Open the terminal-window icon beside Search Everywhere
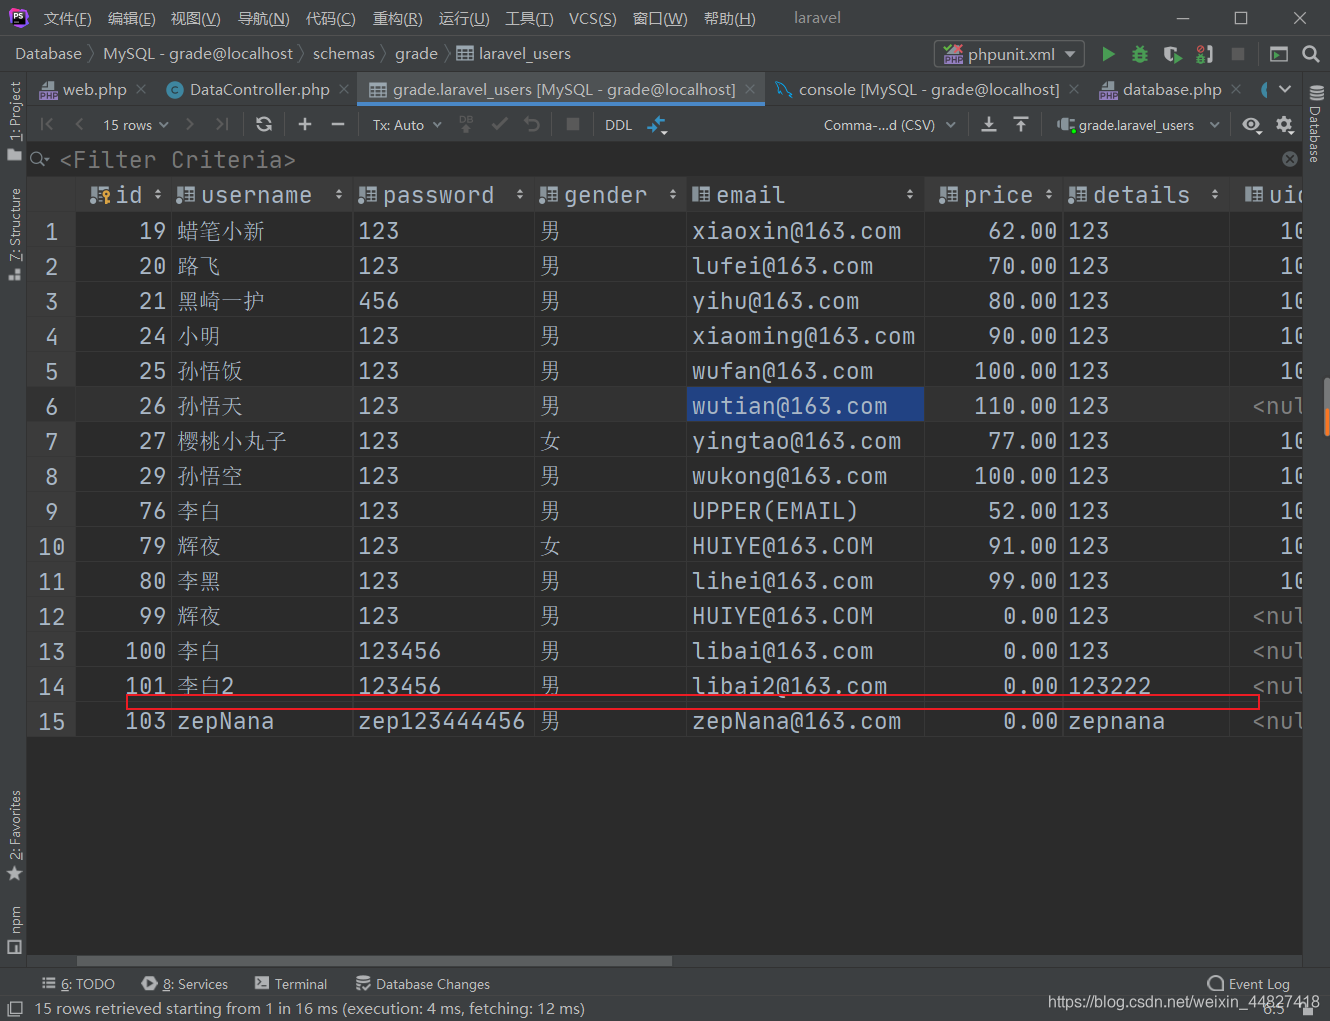Image resolution: width=1330 pixels, height=1021 pixels. click(x=1279, y=54)
